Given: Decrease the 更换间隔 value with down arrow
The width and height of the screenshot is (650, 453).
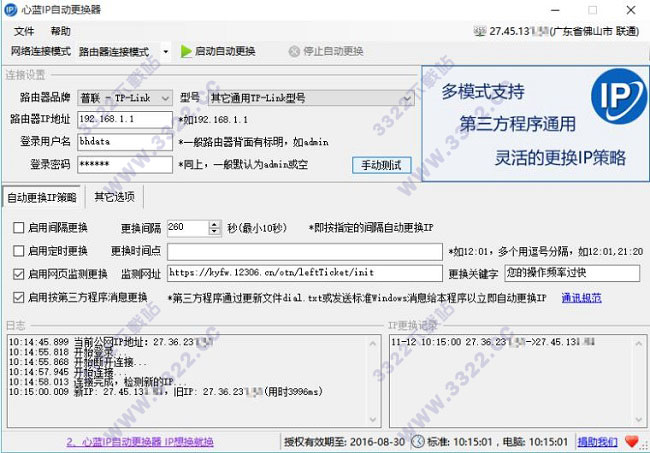Looking at the screenshot, I should point(214,232).
